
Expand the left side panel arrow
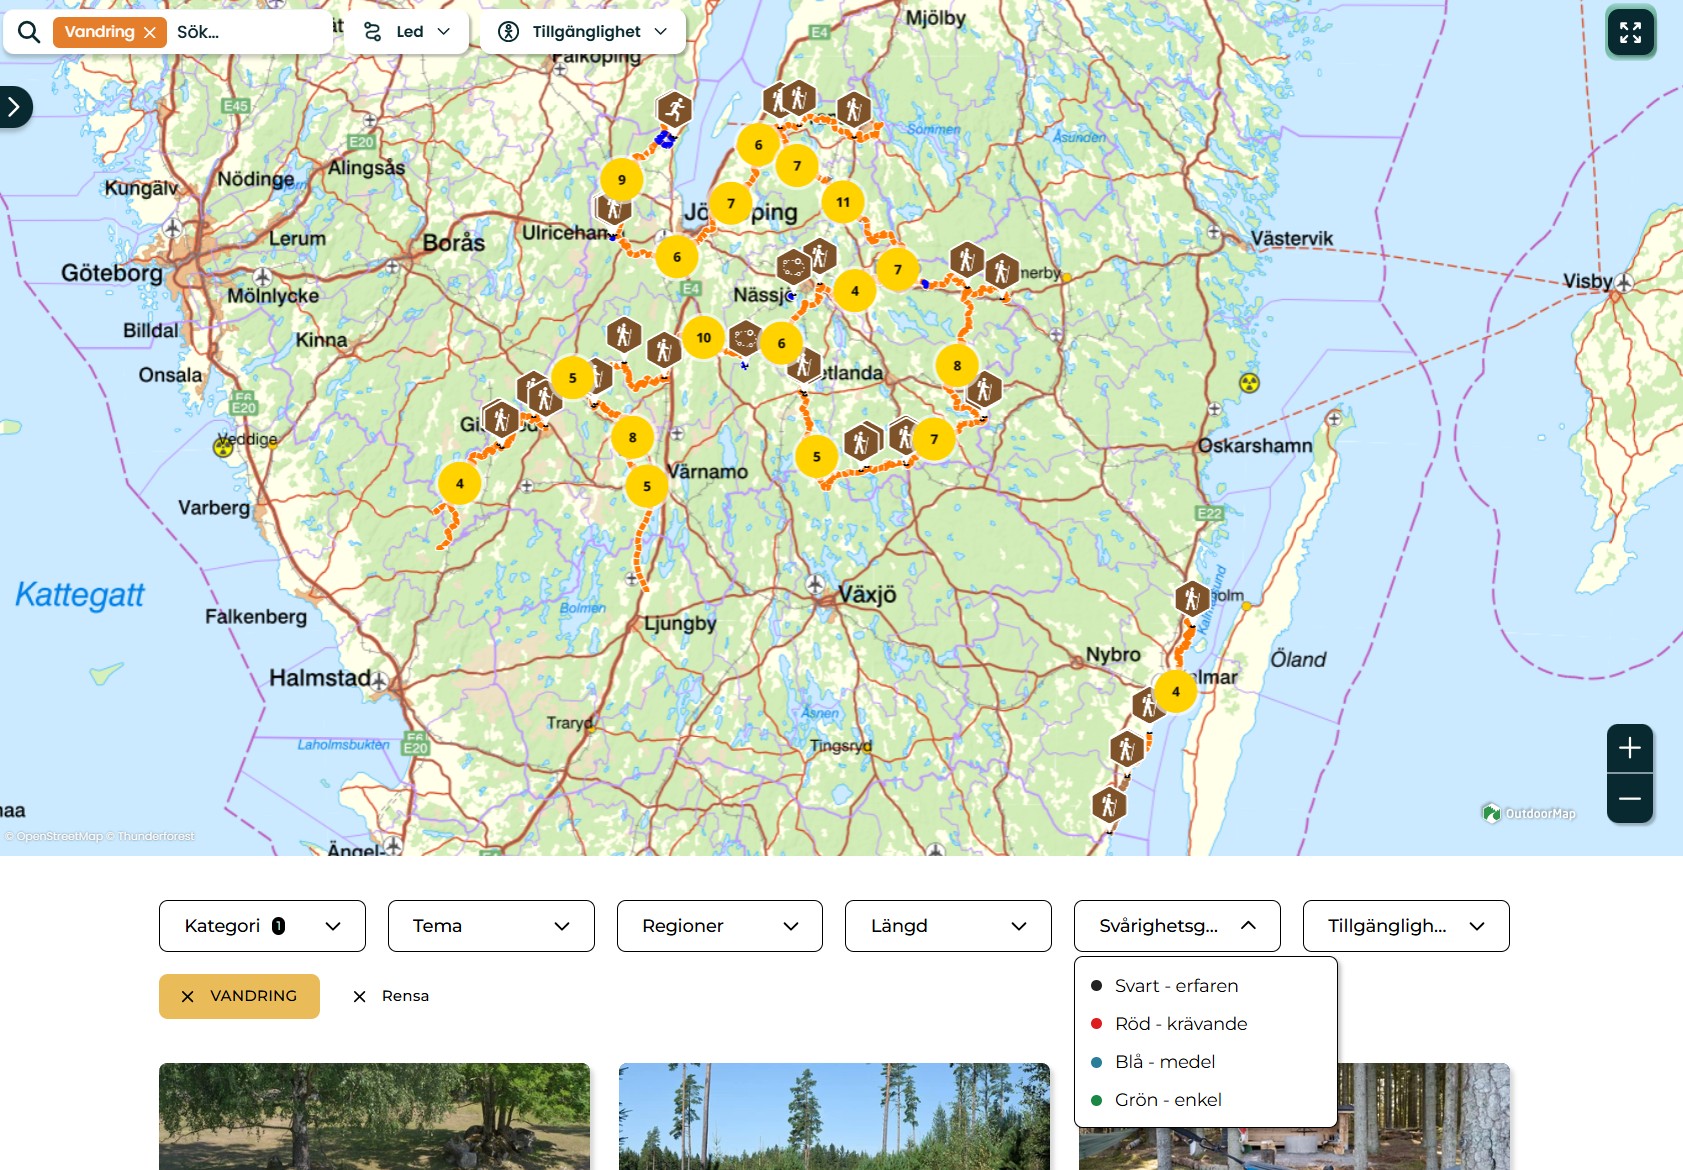click(14, 107)
